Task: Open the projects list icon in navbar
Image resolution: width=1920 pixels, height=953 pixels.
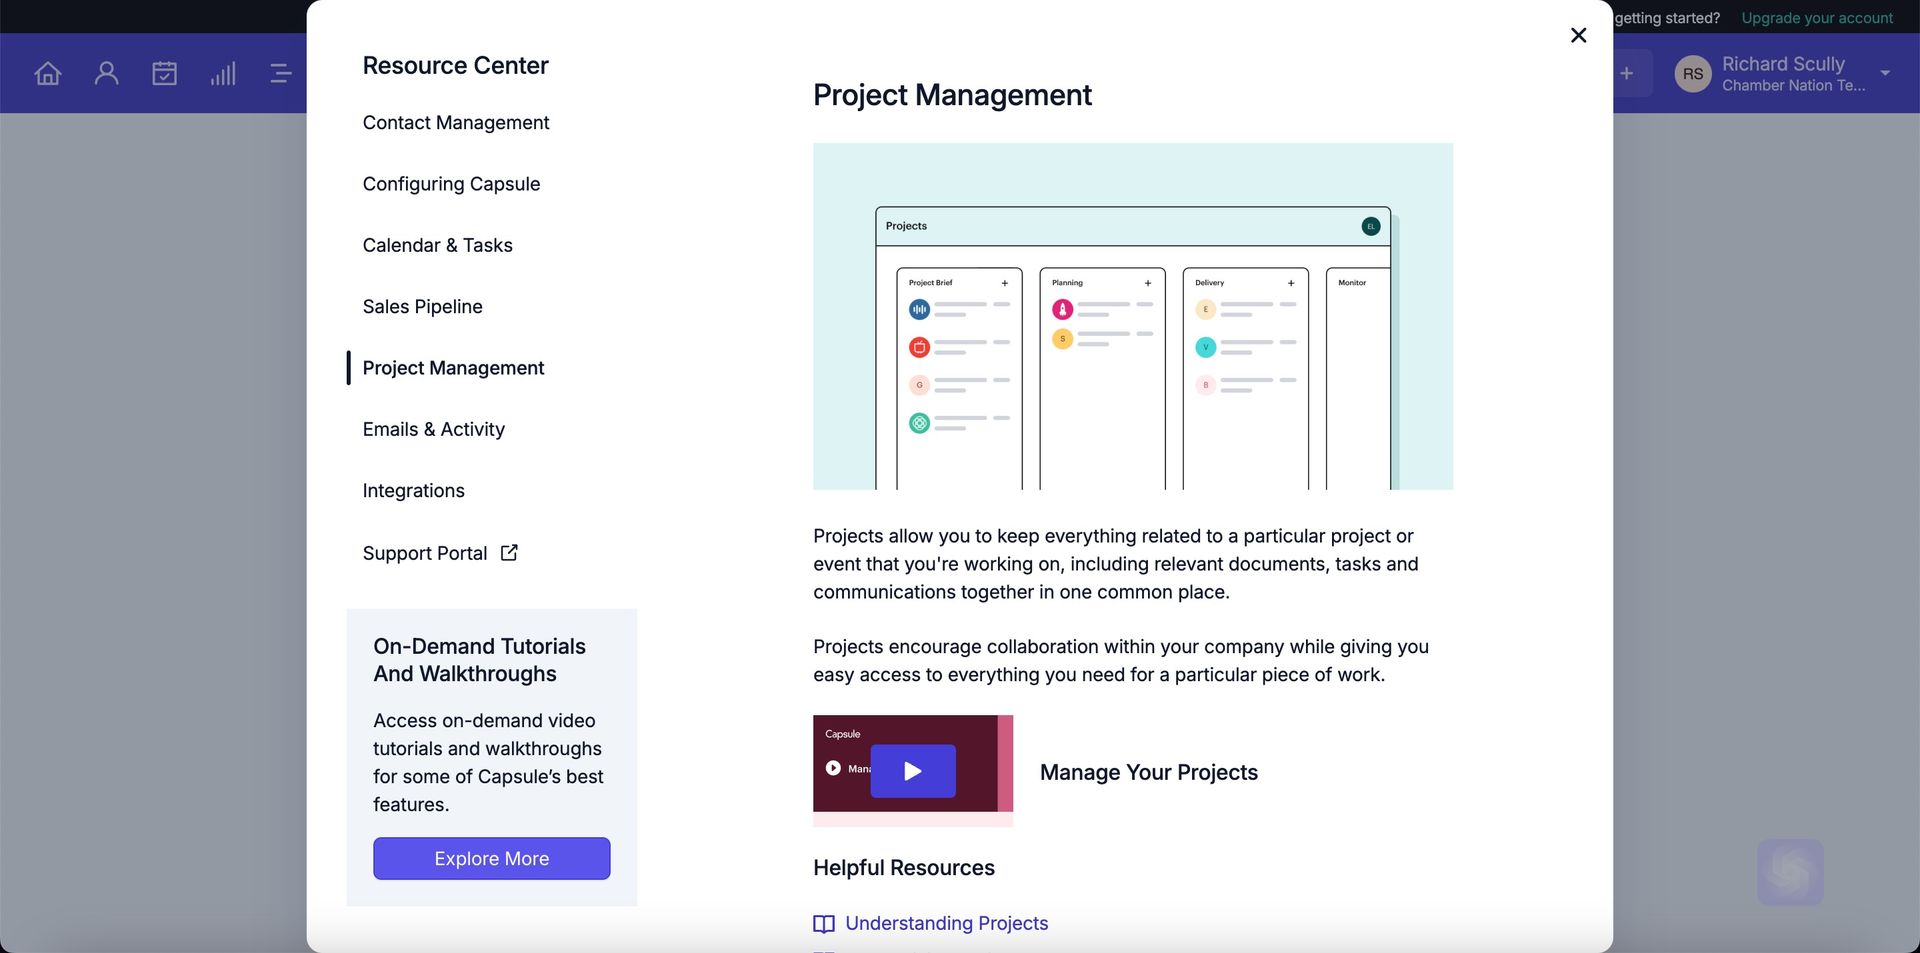Action: (281, 73)
